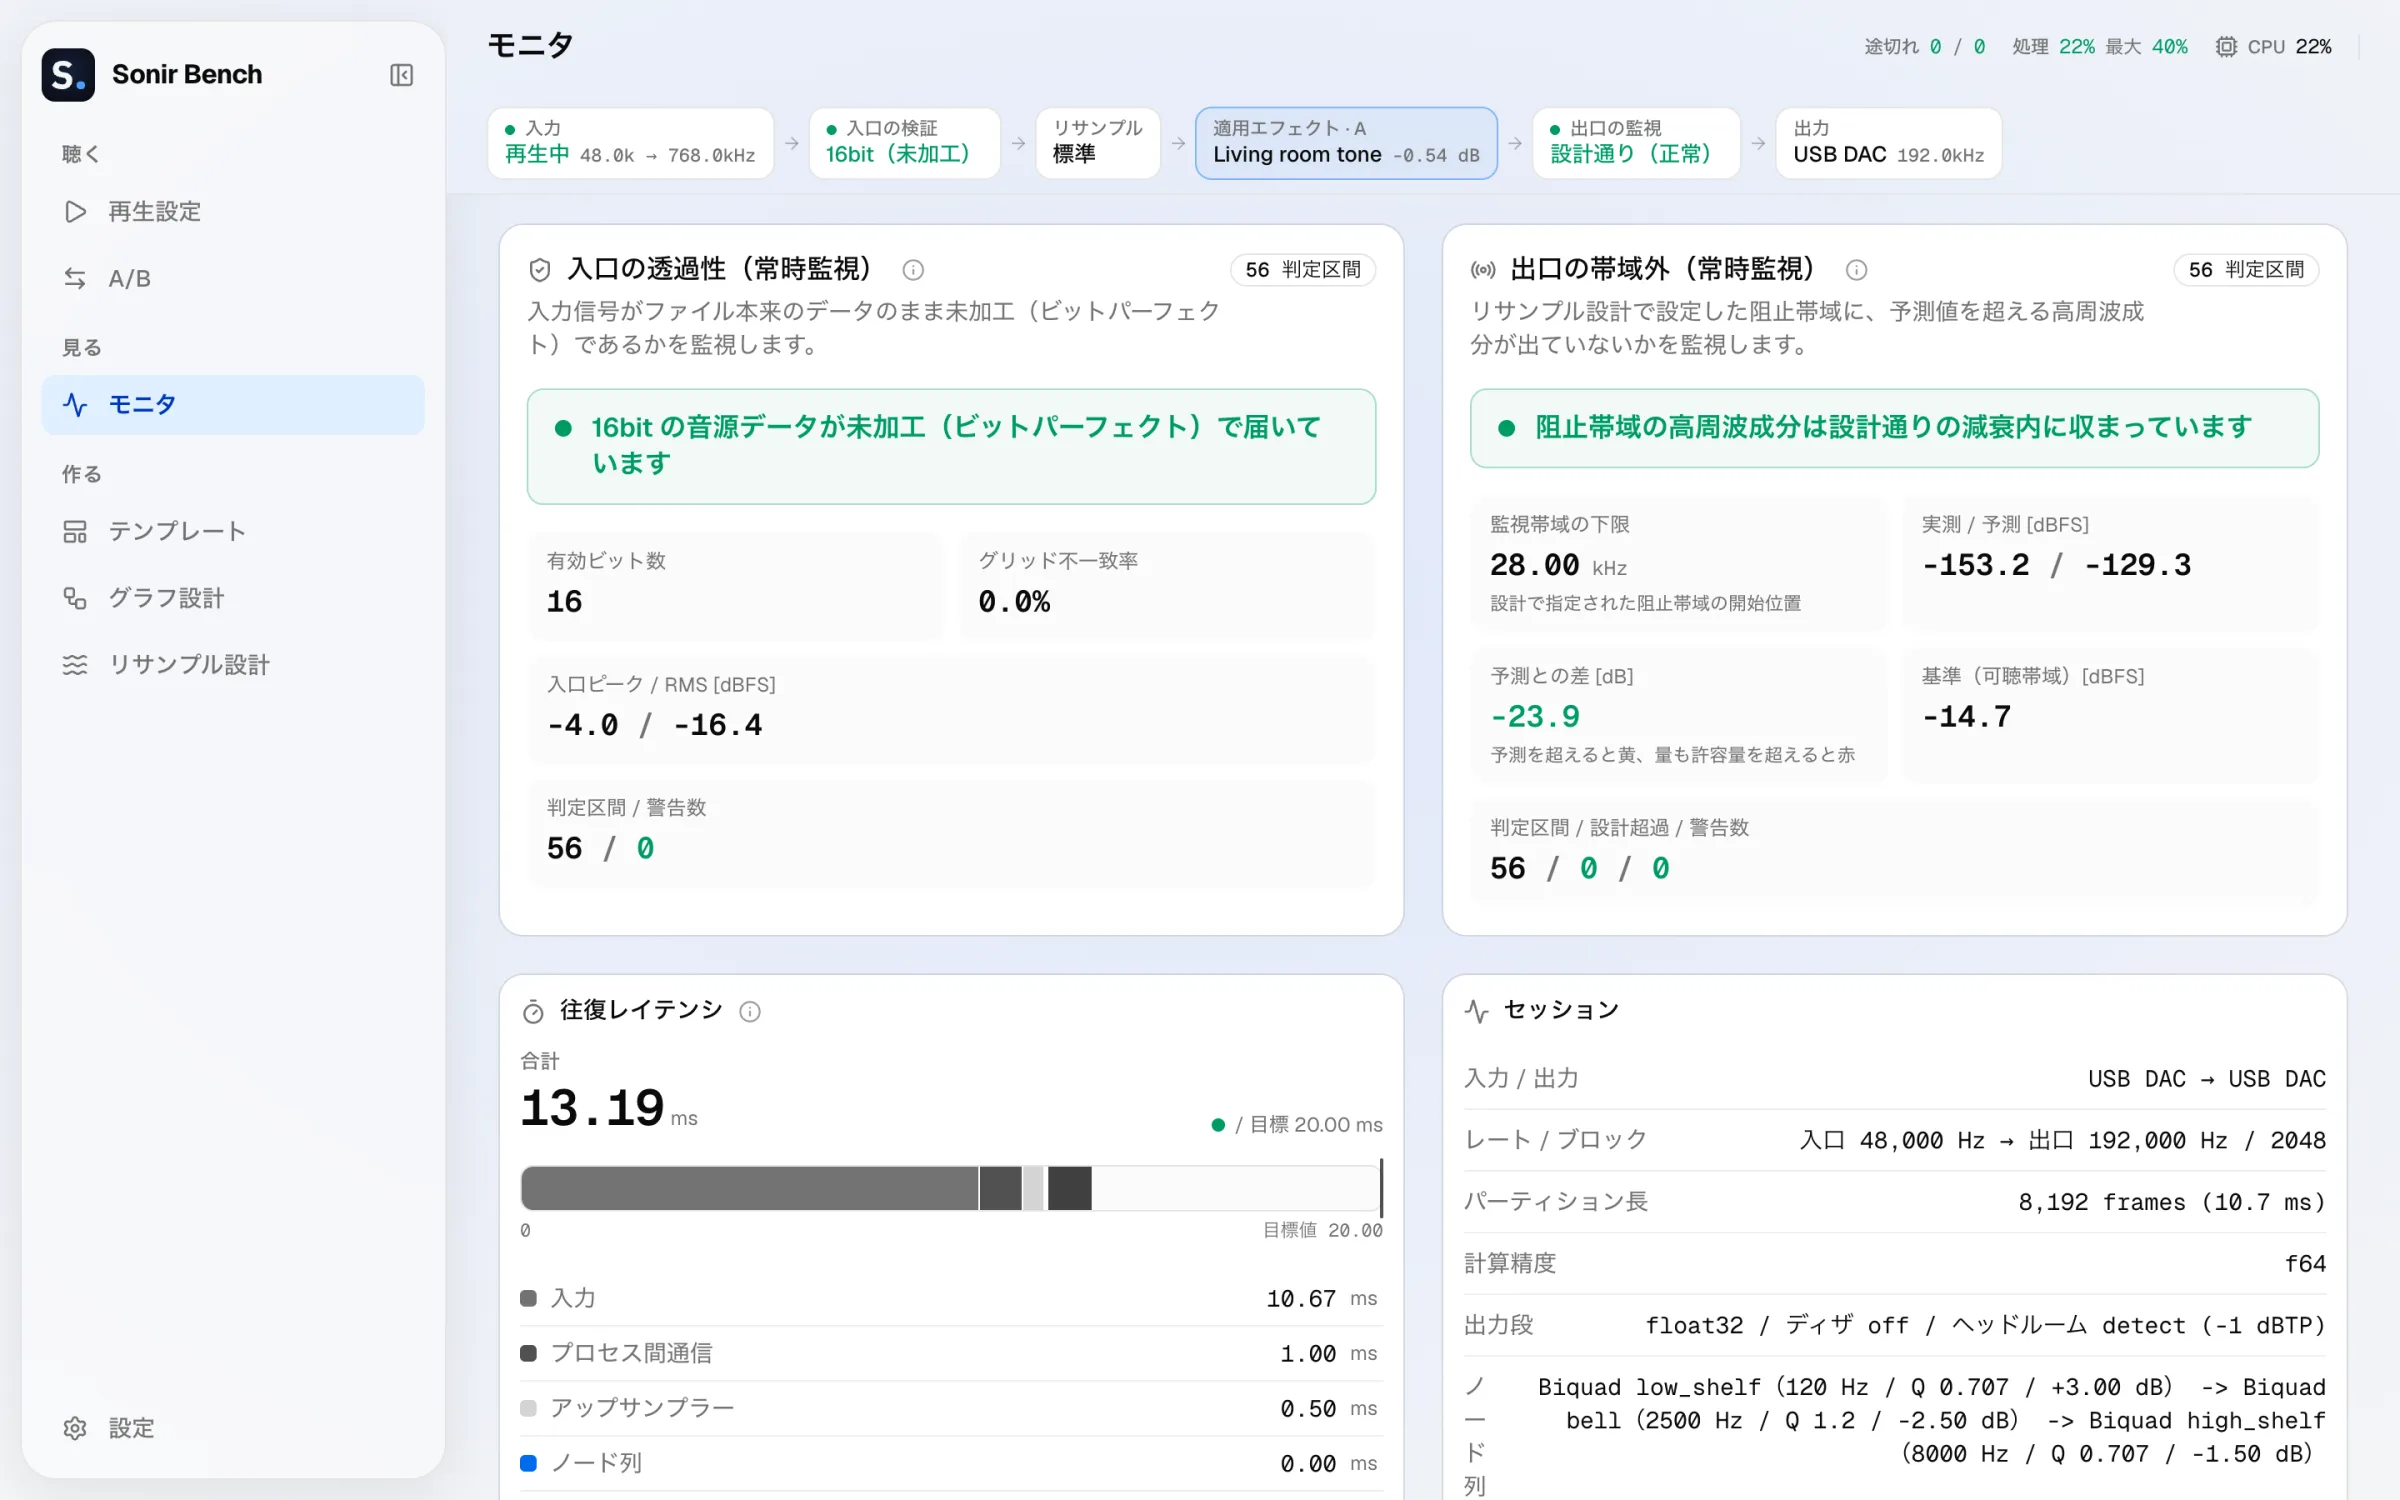Viewport: 2400px width, 1500px height.
Task: Click the 入力 legend color square
Action: (528, 1299)
